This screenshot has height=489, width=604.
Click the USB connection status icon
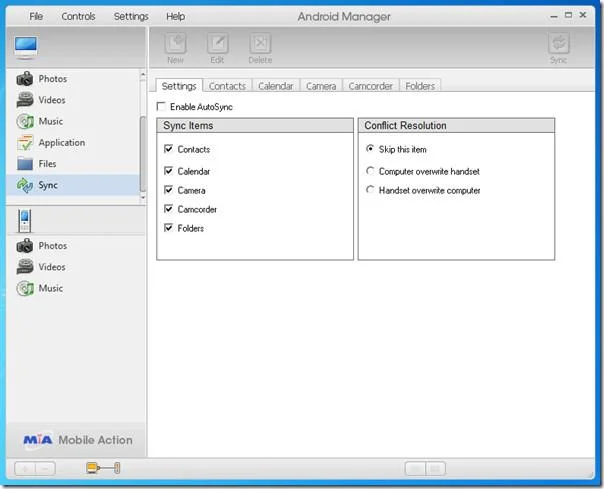pyautogui.click(x=103, y=468)
